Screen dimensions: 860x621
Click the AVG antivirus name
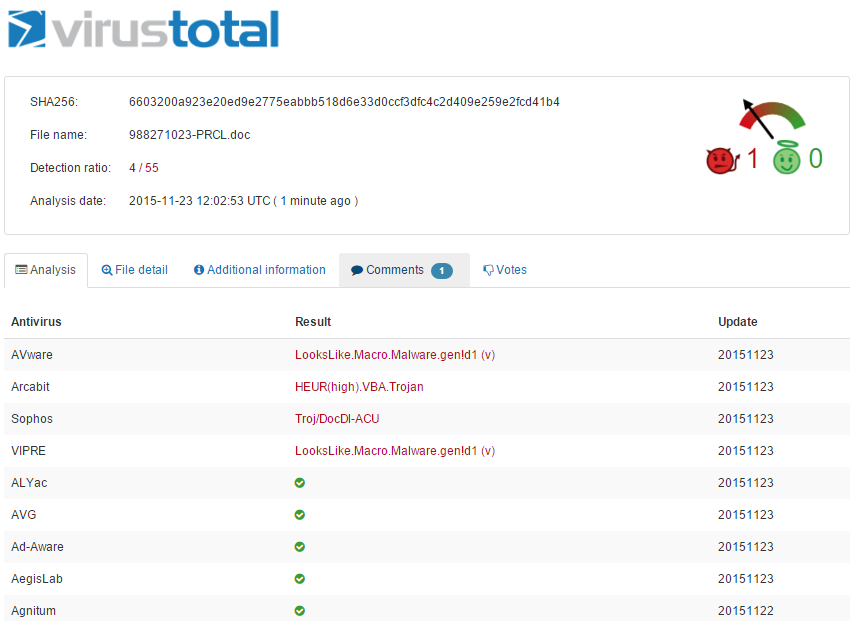(24, 515)
